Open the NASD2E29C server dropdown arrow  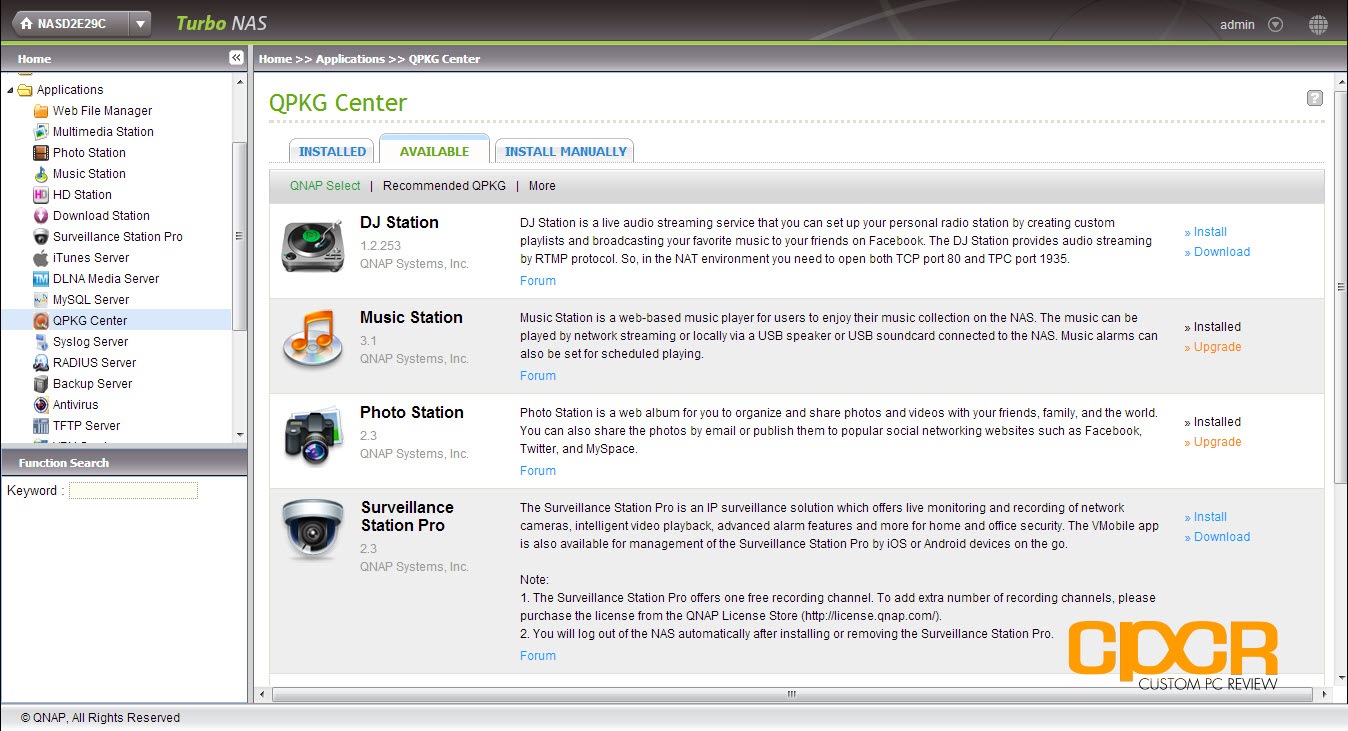(141, 24)
